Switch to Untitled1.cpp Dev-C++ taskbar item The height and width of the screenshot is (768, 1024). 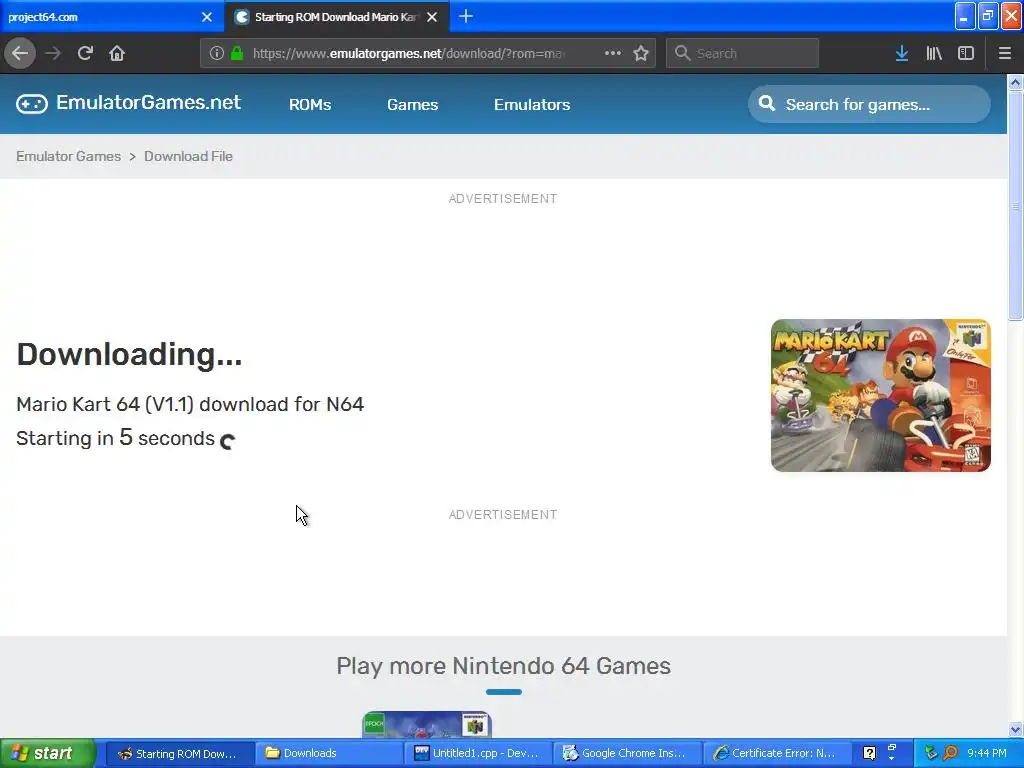coord(477,753)
